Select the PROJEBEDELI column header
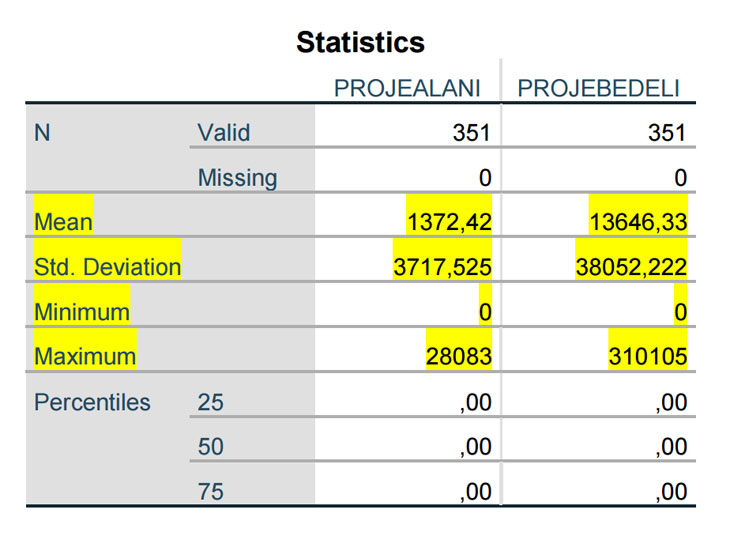 point(598,88)
